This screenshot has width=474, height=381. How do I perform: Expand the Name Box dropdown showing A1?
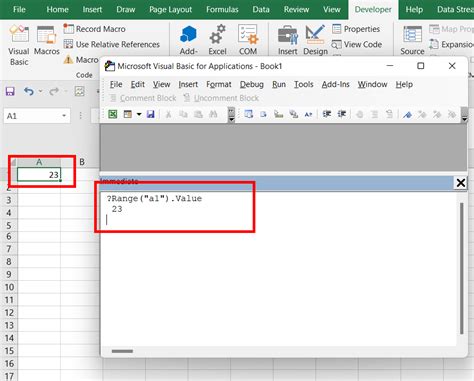pos(64,116)
